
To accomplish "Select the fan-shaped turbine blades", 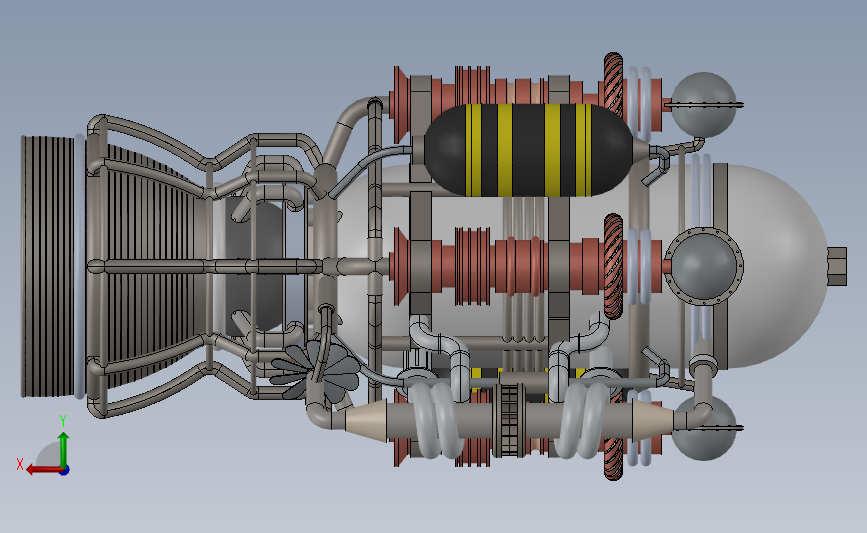I will pos(314,371).
